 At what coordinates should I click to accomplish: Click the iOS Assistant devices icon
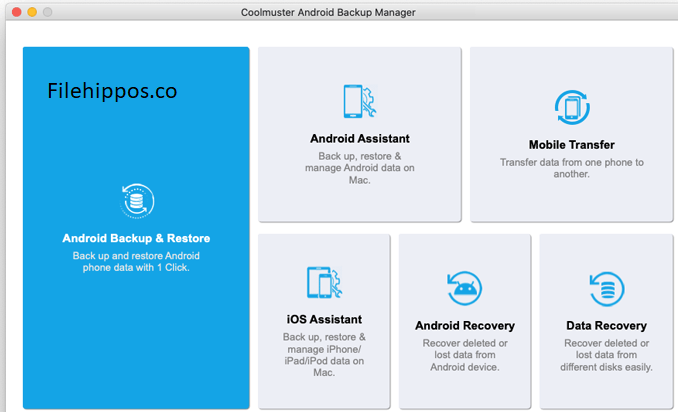(324, 283)
